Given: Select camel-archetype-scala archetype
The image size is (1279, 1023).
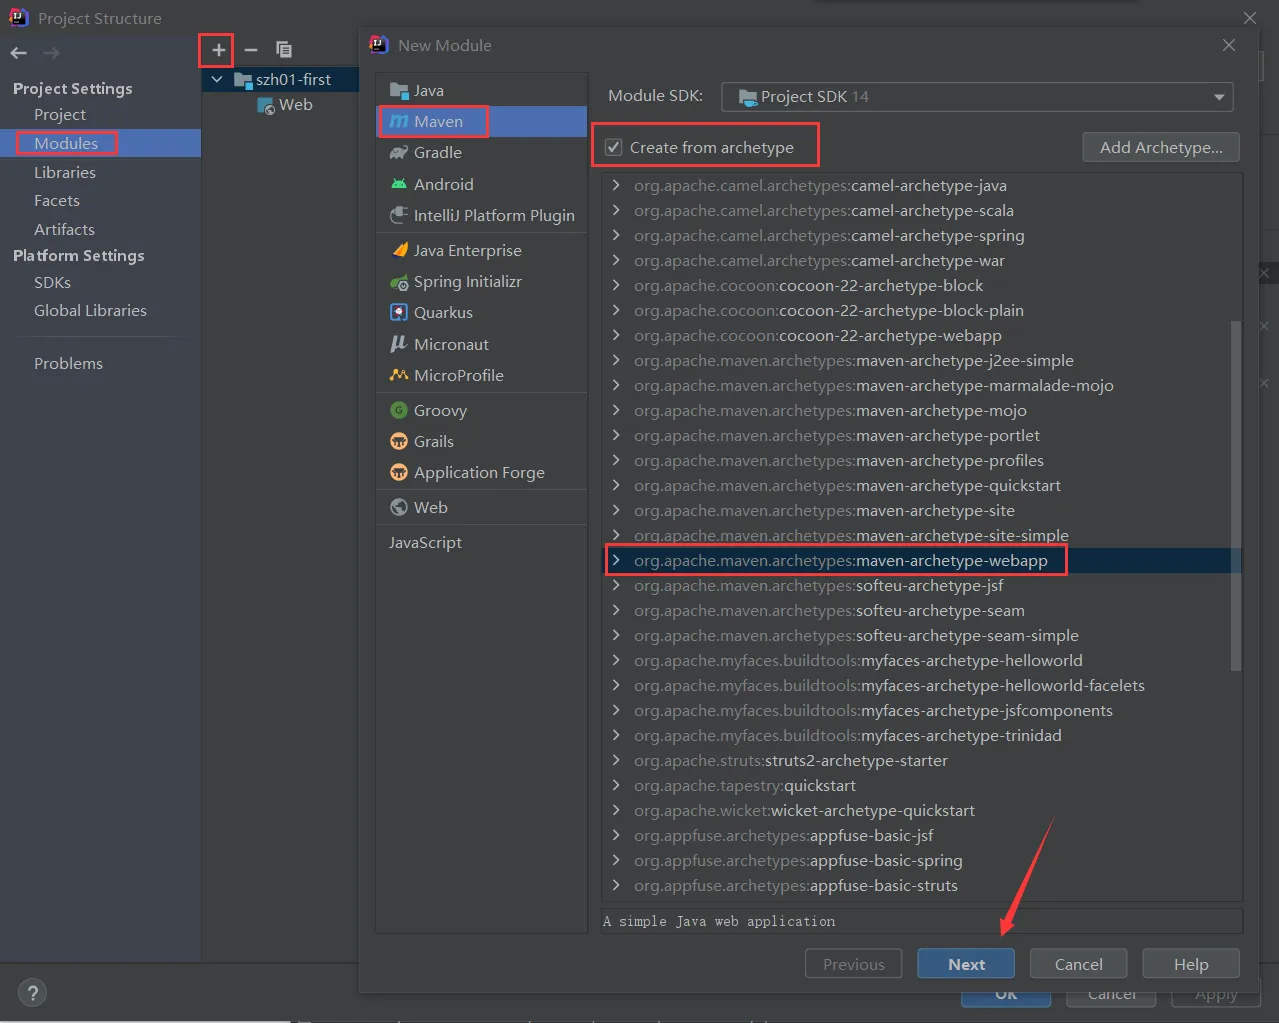Looking at the screenshot, I should pyautogui.click(x=823, y=210).
